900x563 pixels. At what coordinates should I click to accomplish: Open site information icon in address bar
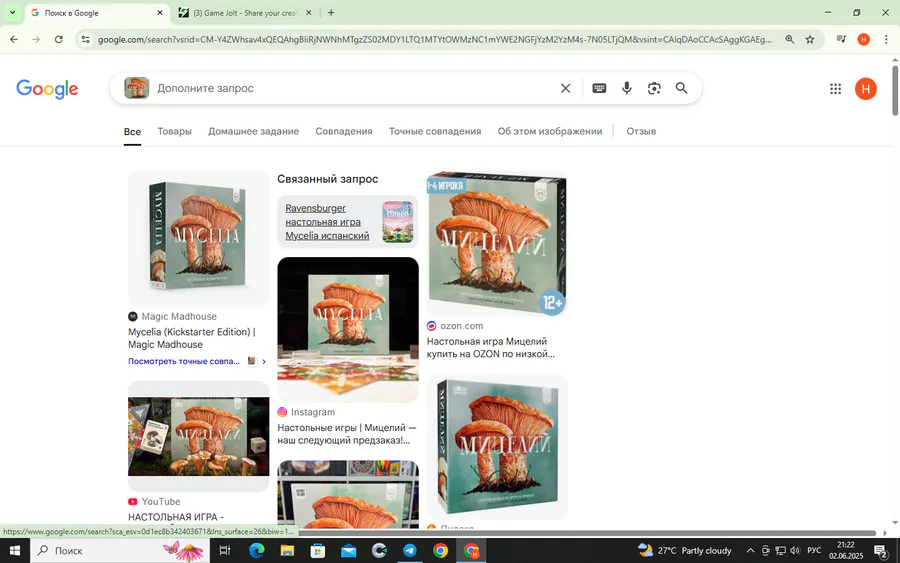(x=86, y=40)
